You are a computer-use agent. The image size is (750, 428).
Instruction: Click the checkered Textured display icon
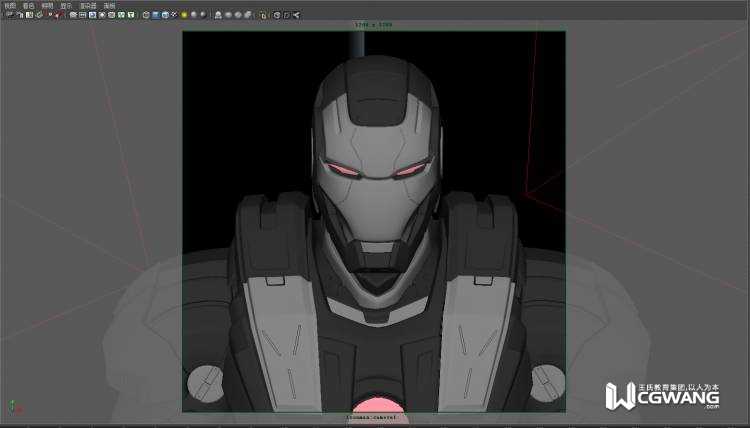tap(174, 15)
